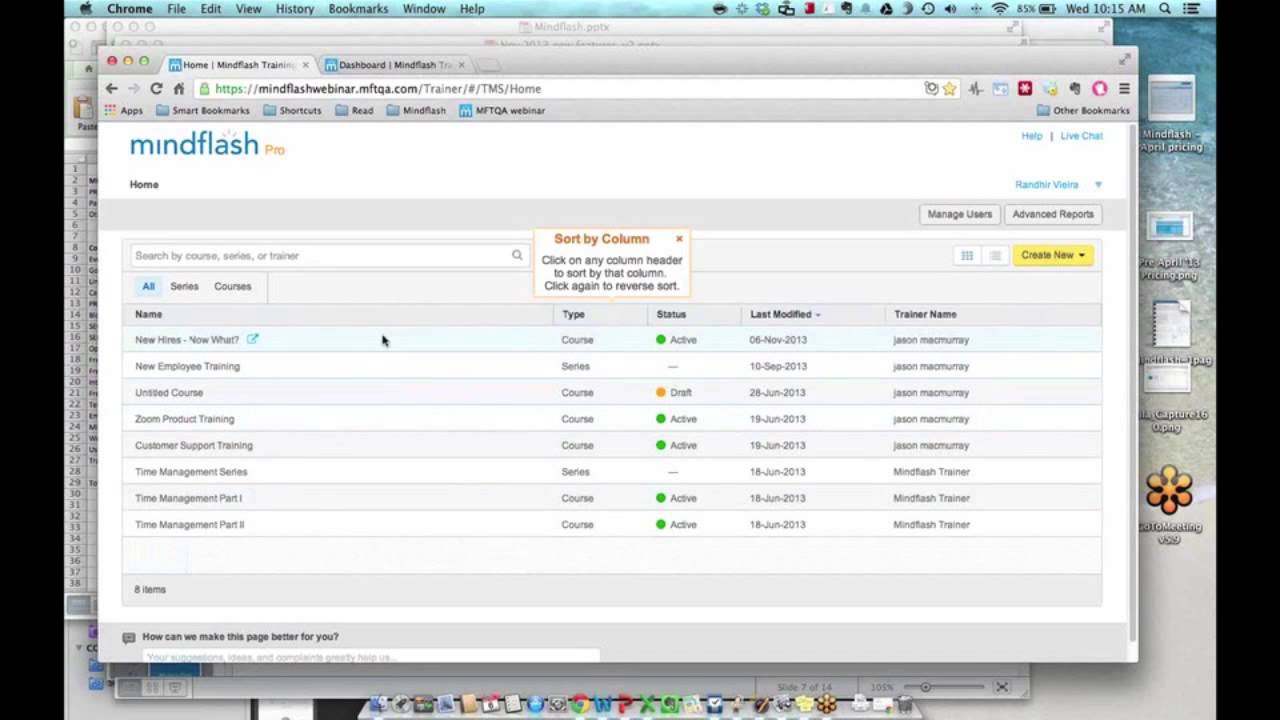Click the browser address bar URL
The width and height of the screenshot is (1280, 720).
pyautogui.click(x=378, y=88)
